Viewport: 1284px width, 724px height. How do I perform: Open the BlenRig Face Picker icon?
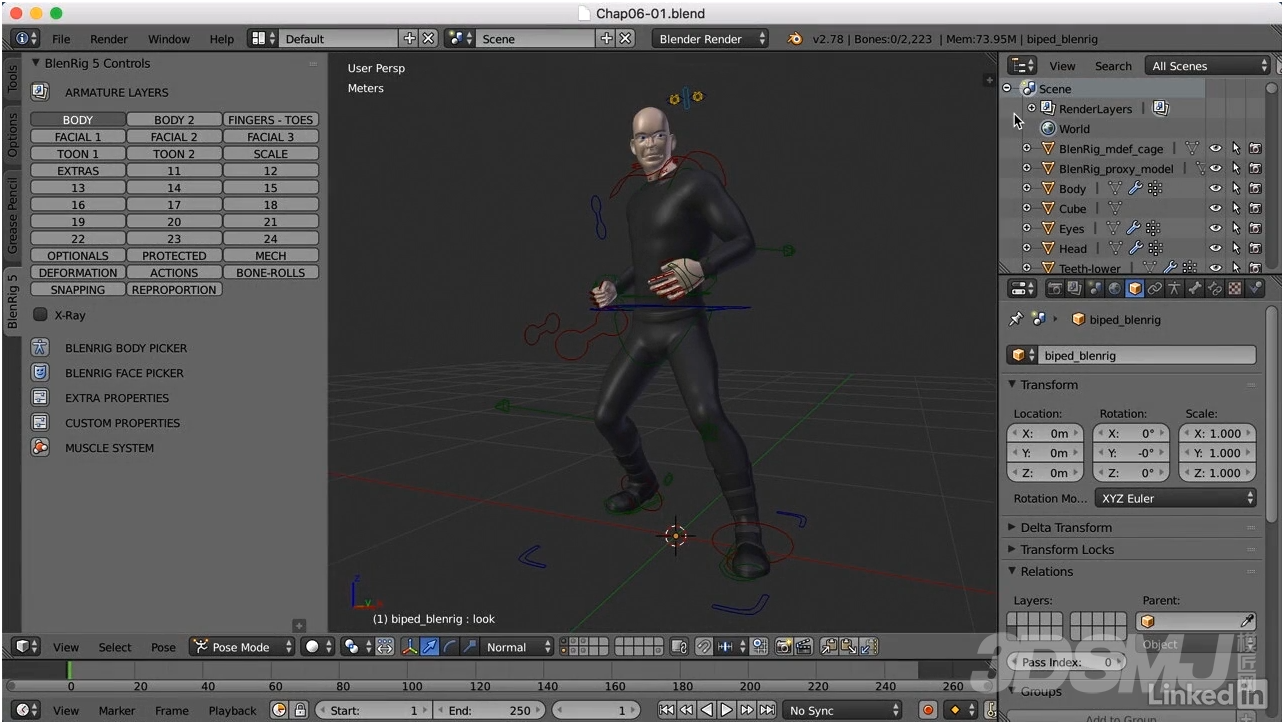point(40,373)
